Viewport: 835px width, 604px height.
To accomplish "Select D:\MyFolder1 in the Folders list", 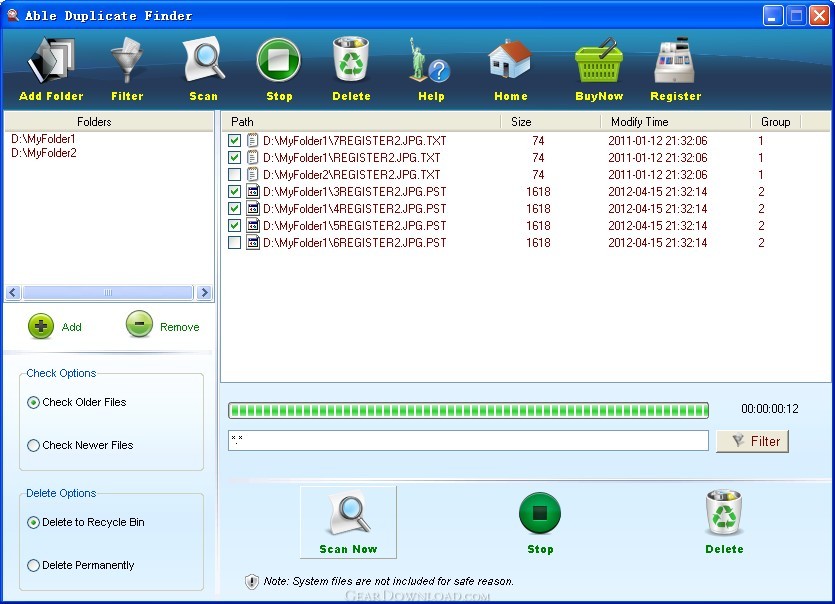I will click(43, 139).
